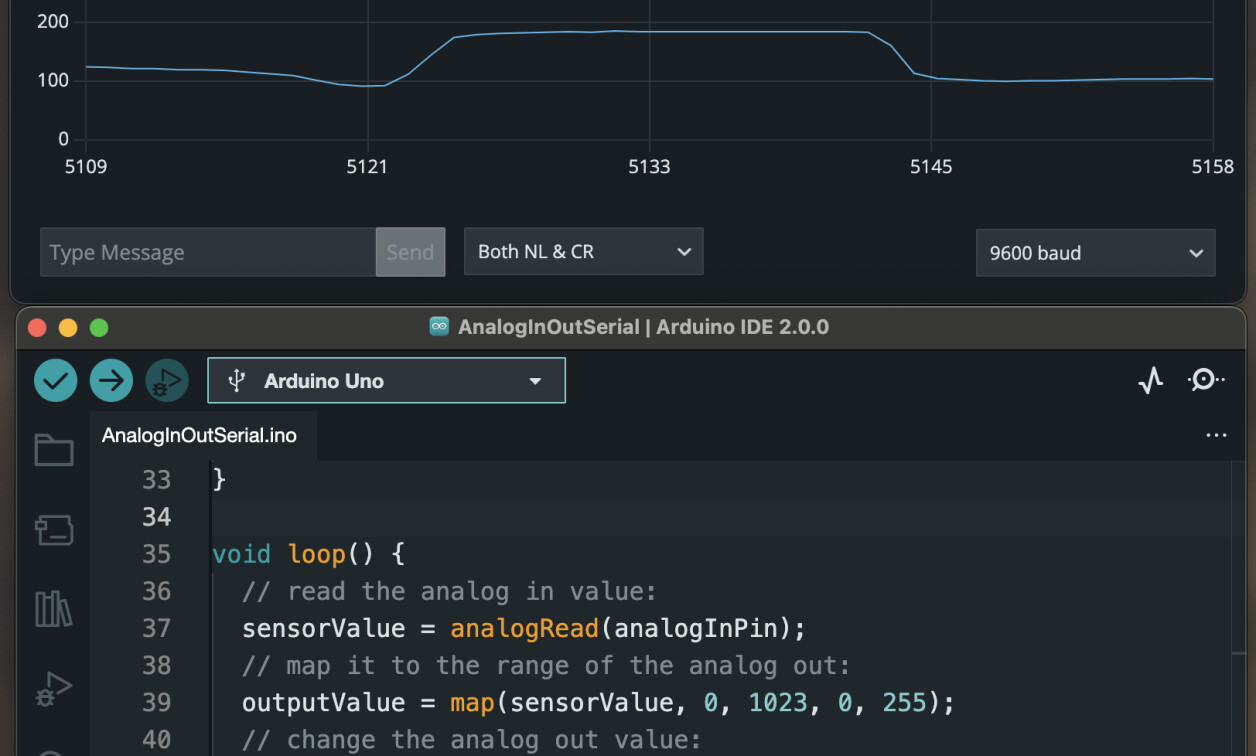Select the AnalogInOutSerial.ino tab

click(199, 436)
